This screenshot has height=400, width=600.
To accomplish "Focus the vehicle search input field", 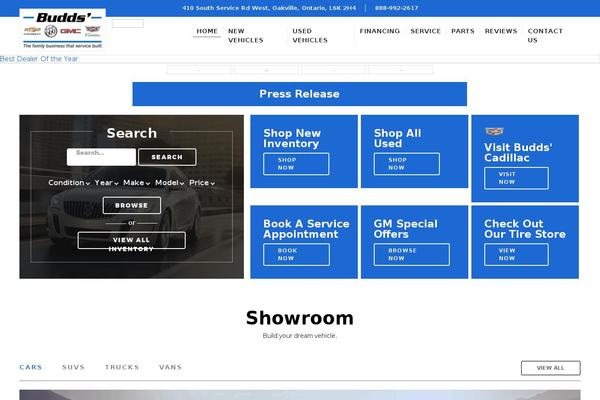I will point(101,157).
